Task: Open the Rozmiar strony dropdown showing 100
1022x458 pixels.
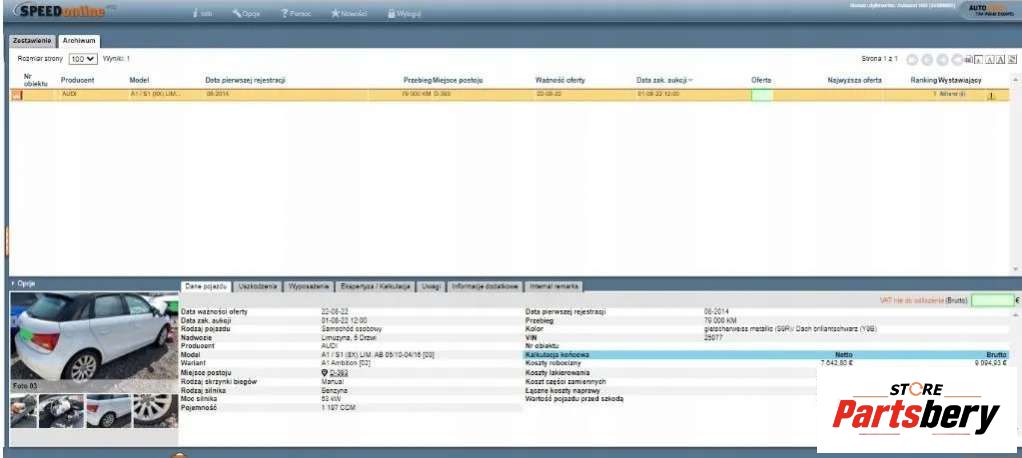Action: (x=83, y=59)
